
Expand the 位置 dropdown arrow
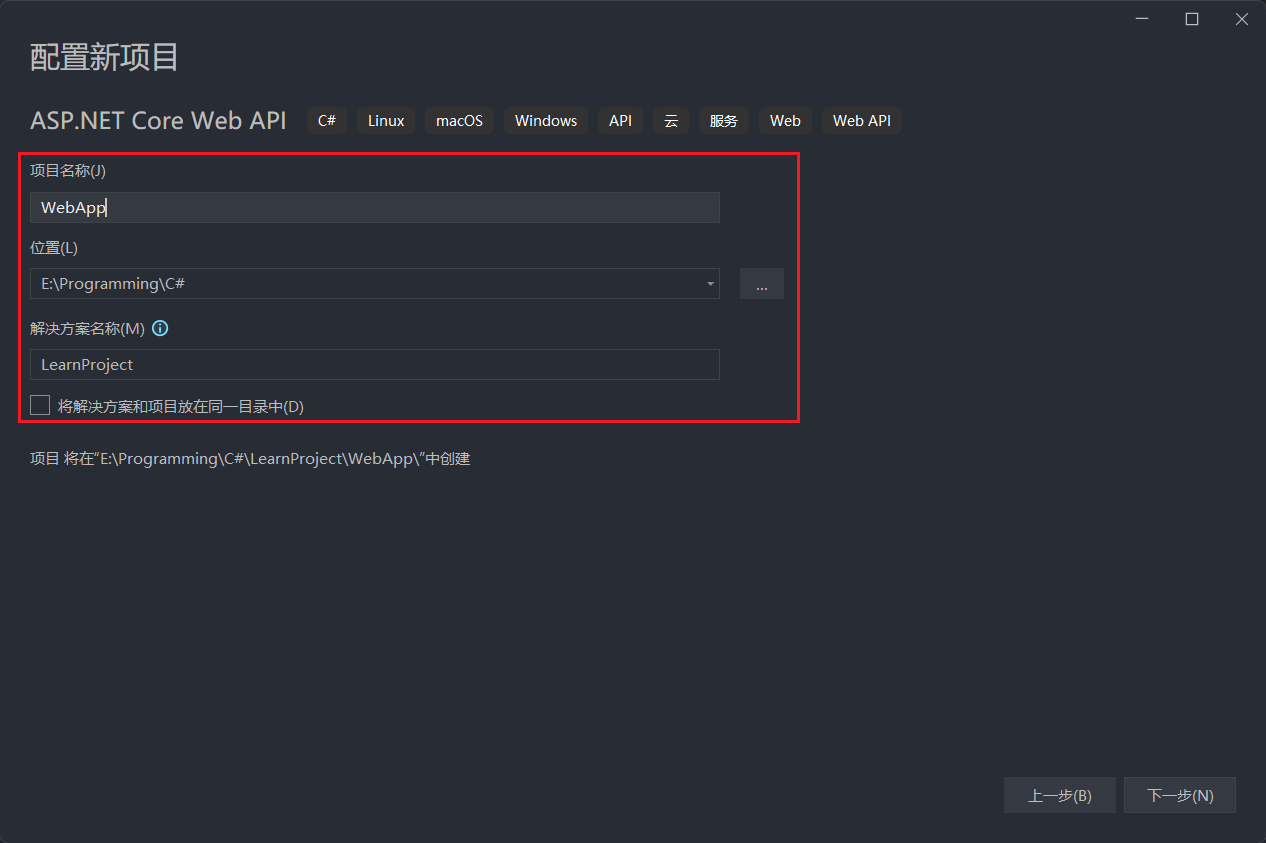(x=710, y=284)
